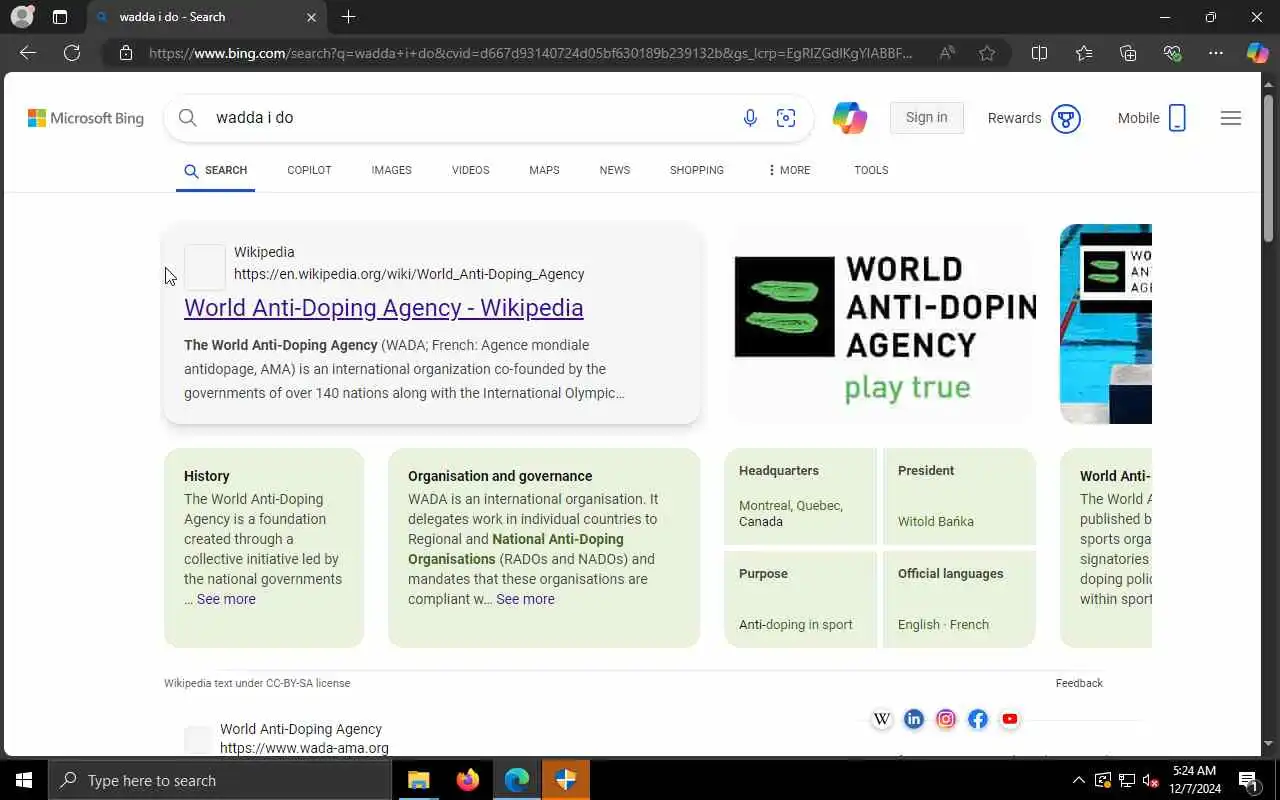Open Bing Copilot colorful icon
Image resolution: width=1280 pixels, height=800 pixels.
[x=850, y=118]
